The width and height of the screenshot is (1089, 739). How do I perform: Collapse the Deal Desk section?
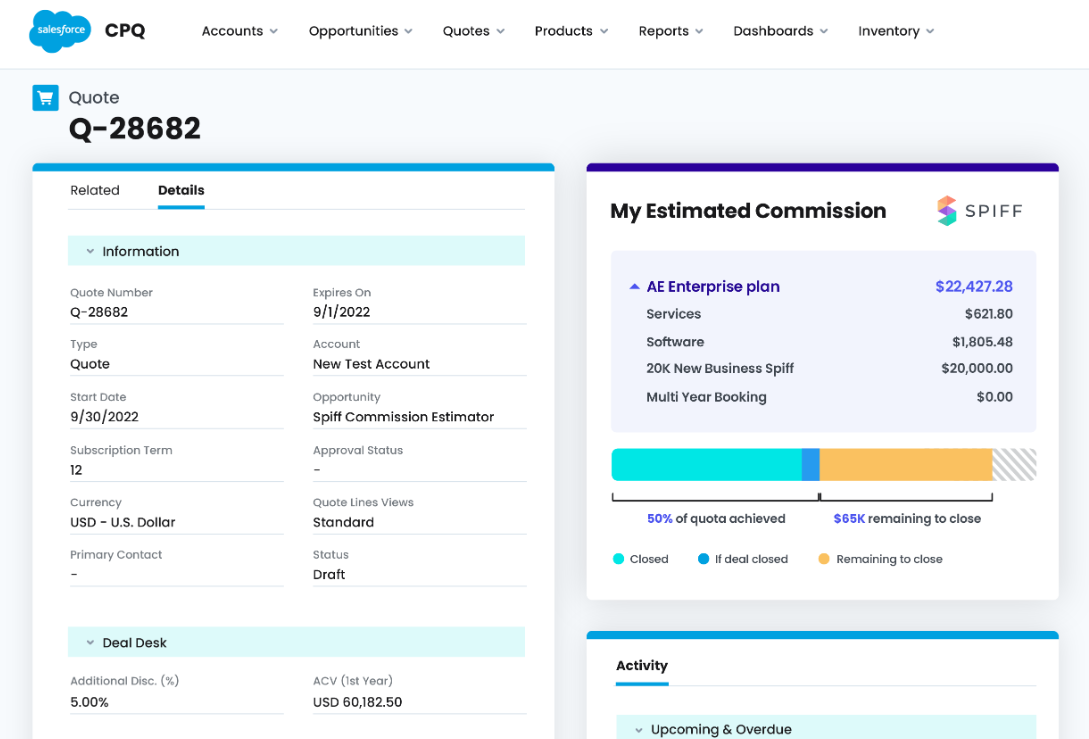(90, 643)
